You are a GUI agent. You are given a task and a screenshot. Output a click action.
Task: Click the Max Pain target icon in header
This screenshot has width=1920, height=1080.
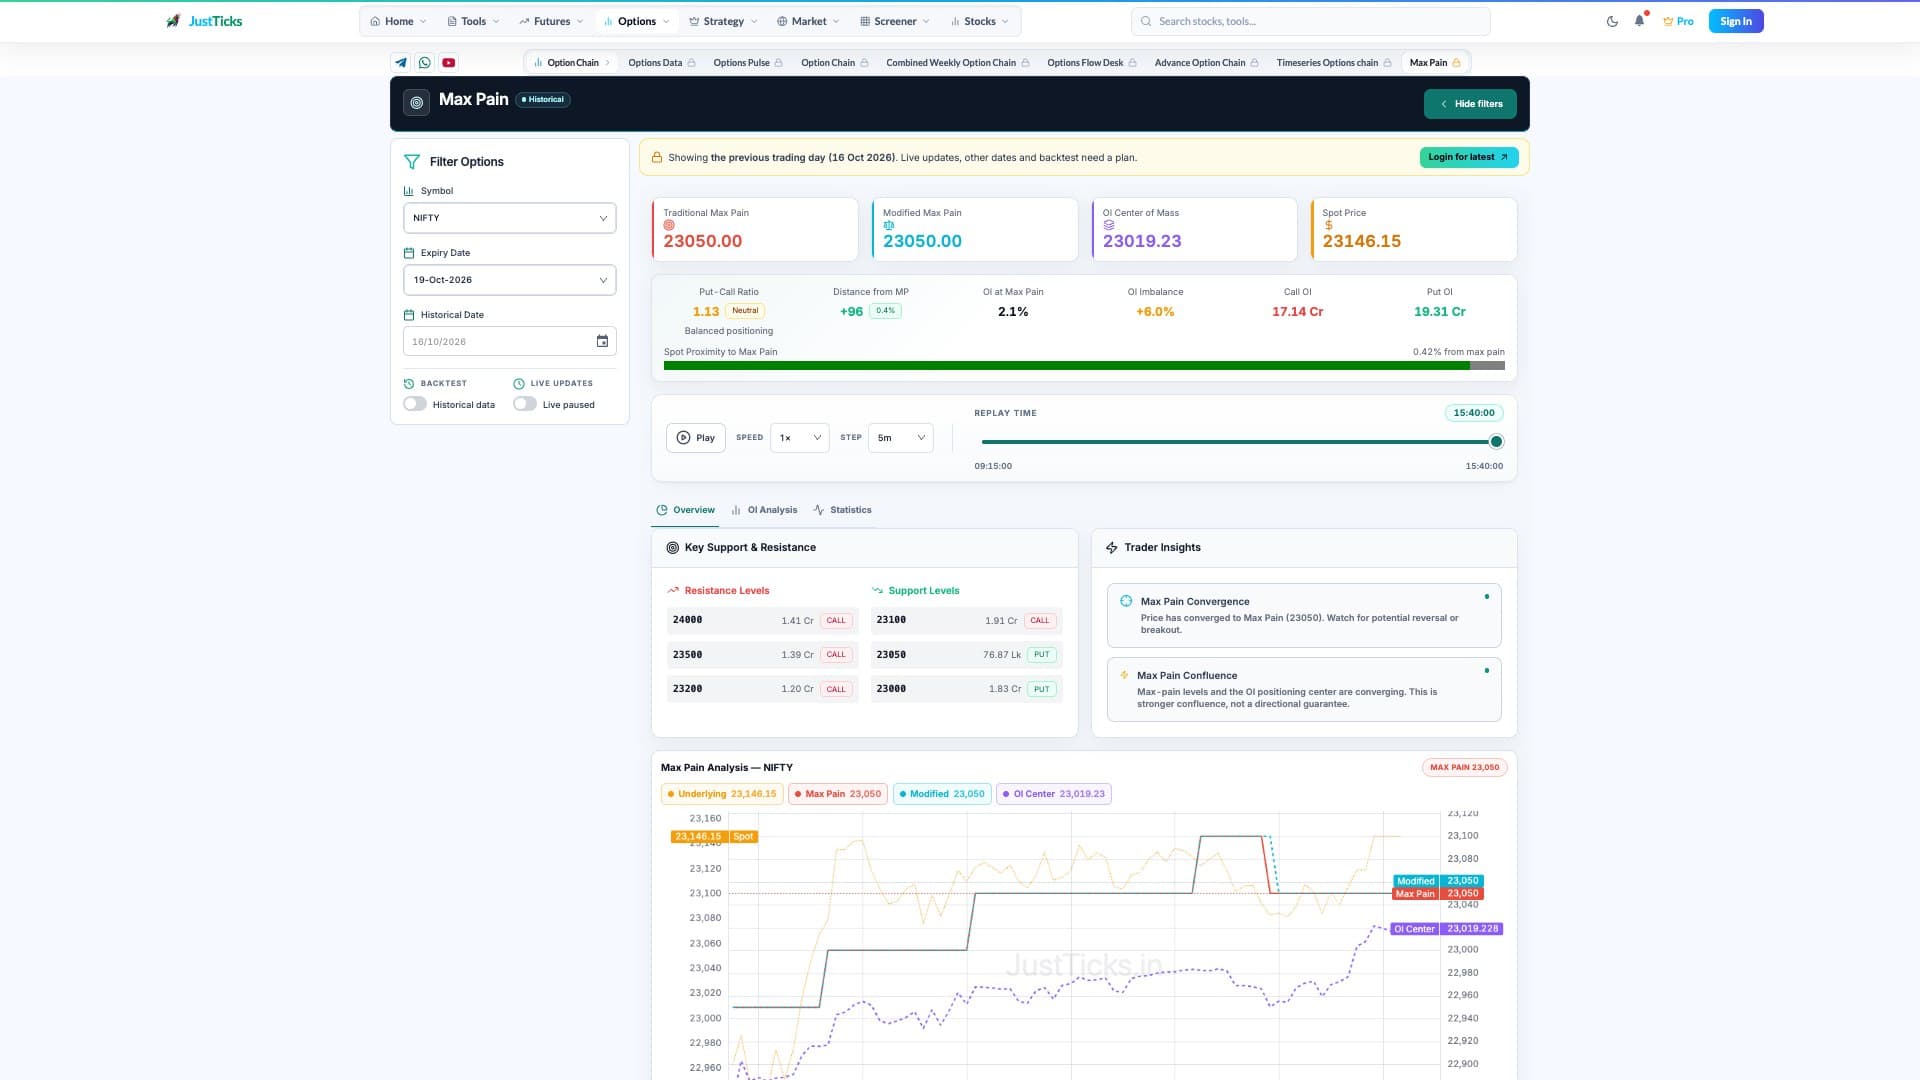(x=417, y=102)
